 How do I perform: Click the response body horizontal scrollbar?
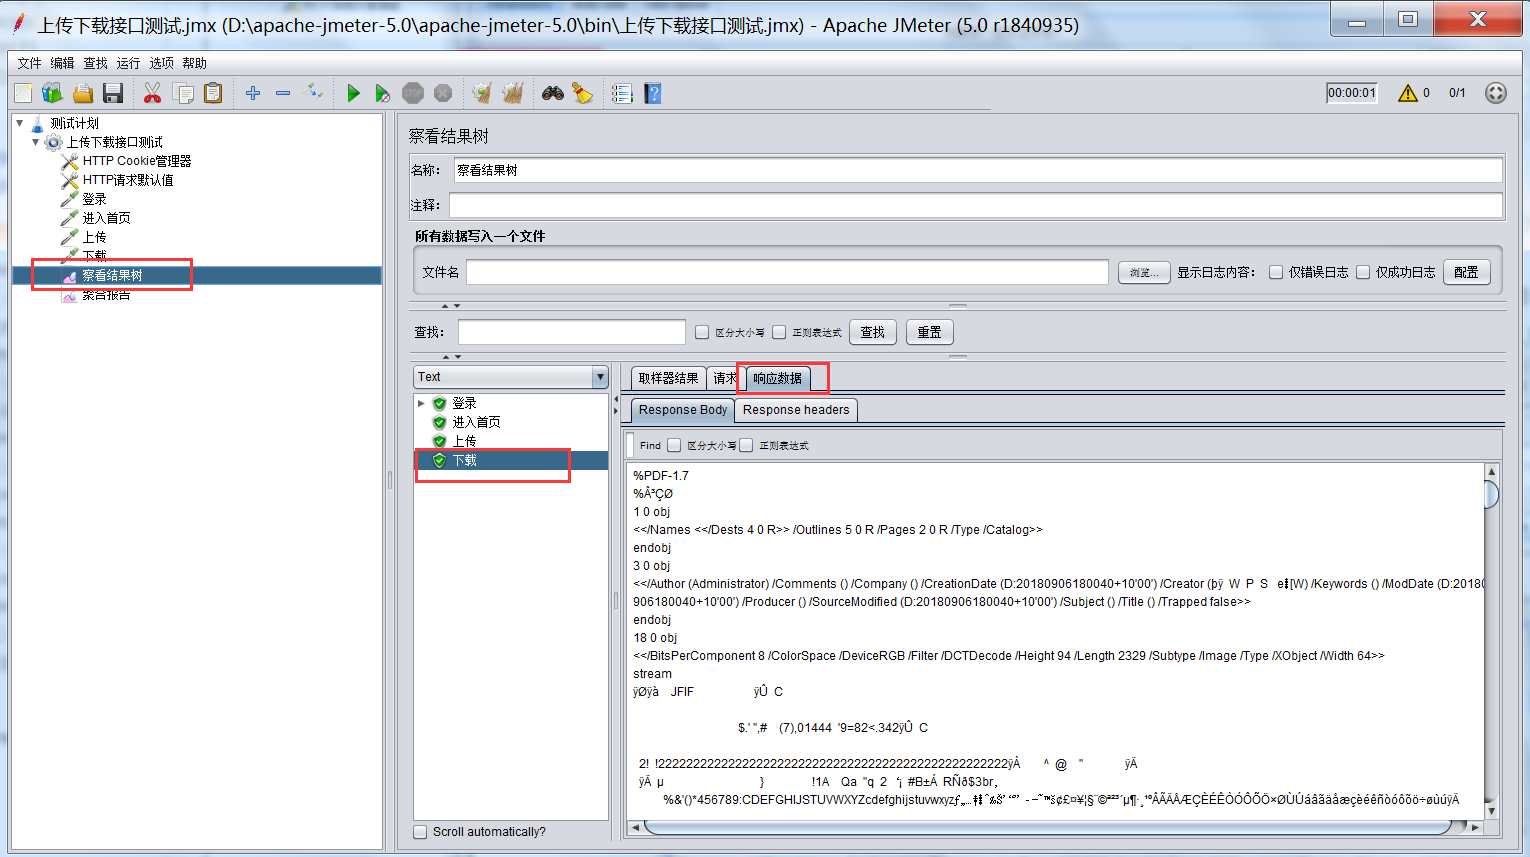click(x=1048, y=827)
